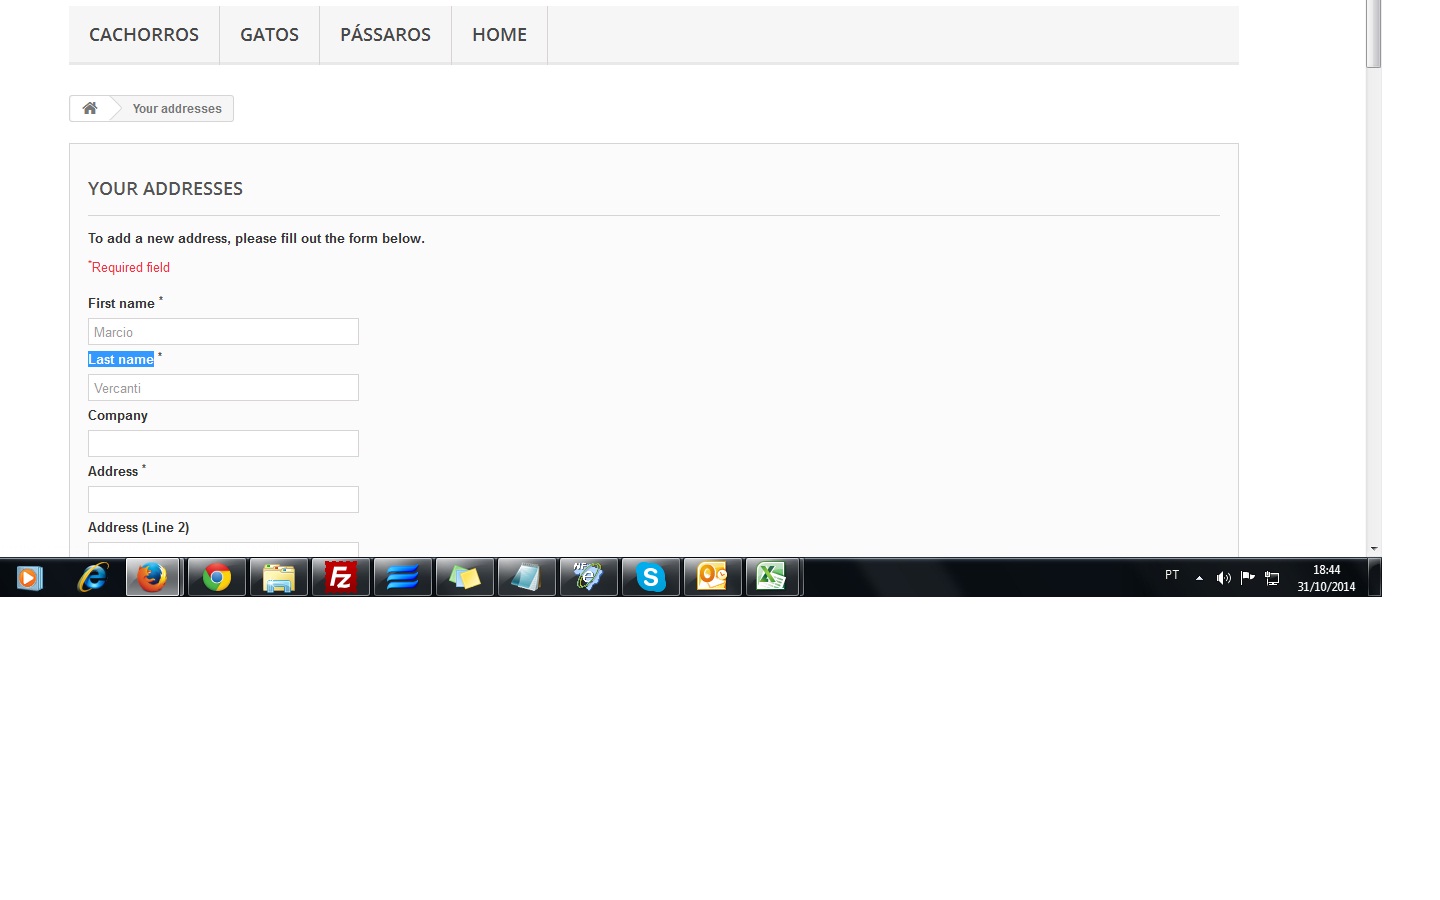1440x900 pixels.
Task: Click the scrollbar down arrow
Action: (x=1374, y=548)
